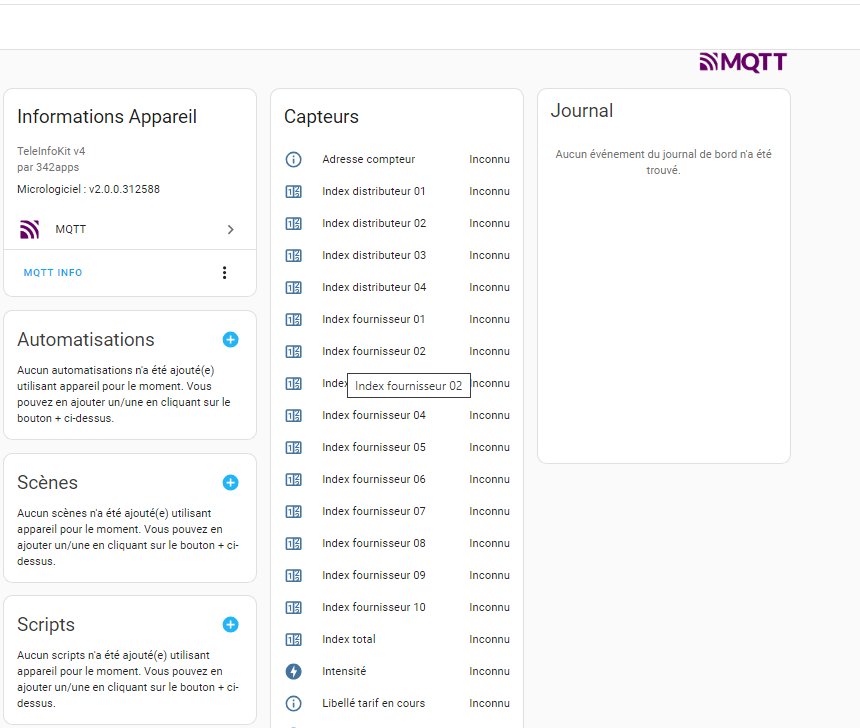Click the Index fournisseur 10 counter icon
This screenshot has width=860, height=728.
[x=294, y=607]
